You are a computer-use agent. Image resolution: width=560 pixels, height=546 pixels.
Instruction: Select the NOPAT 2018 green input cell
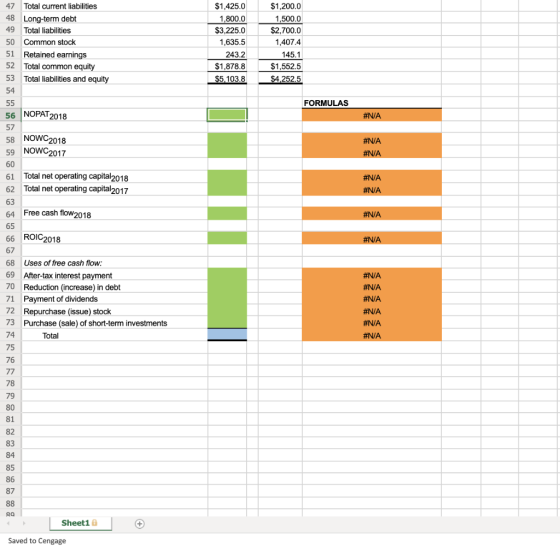(227, 115)
